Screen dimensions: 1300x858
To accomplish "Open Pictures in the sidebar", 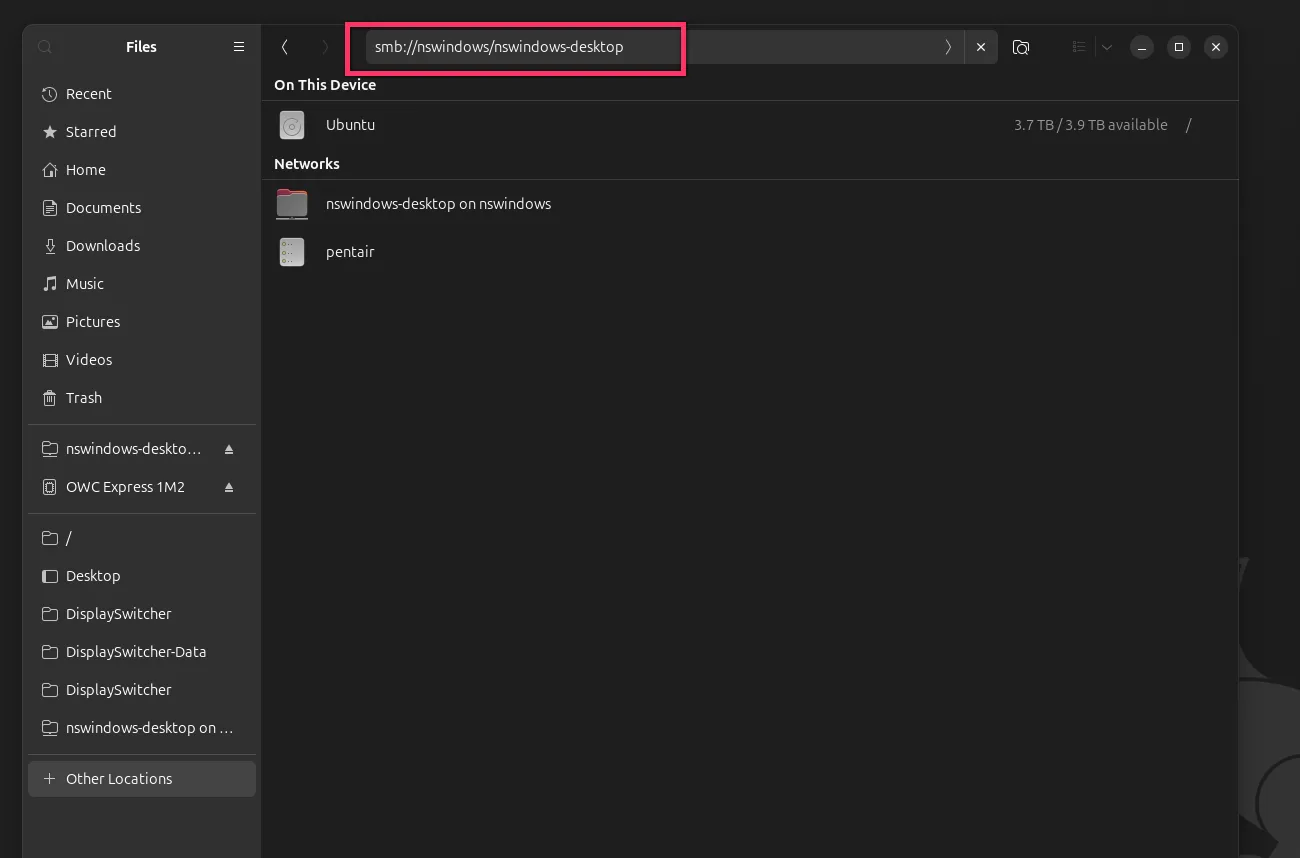I will click(x=142, y=322).
